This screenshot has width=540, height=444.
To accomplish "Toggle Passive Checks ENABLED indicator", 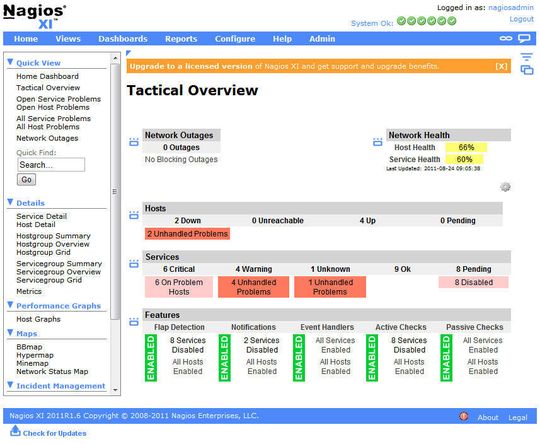I will [x=446, y=358].
